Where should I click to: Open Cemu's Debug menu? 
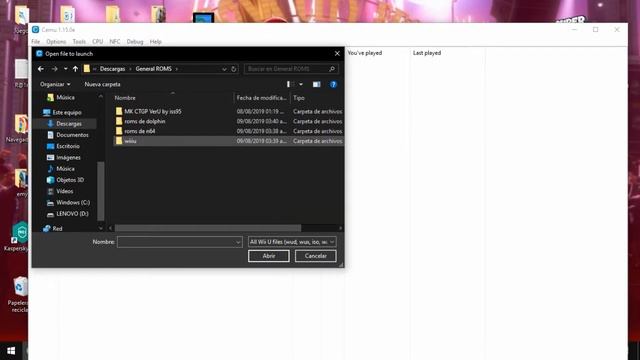[x=135, y=42]
